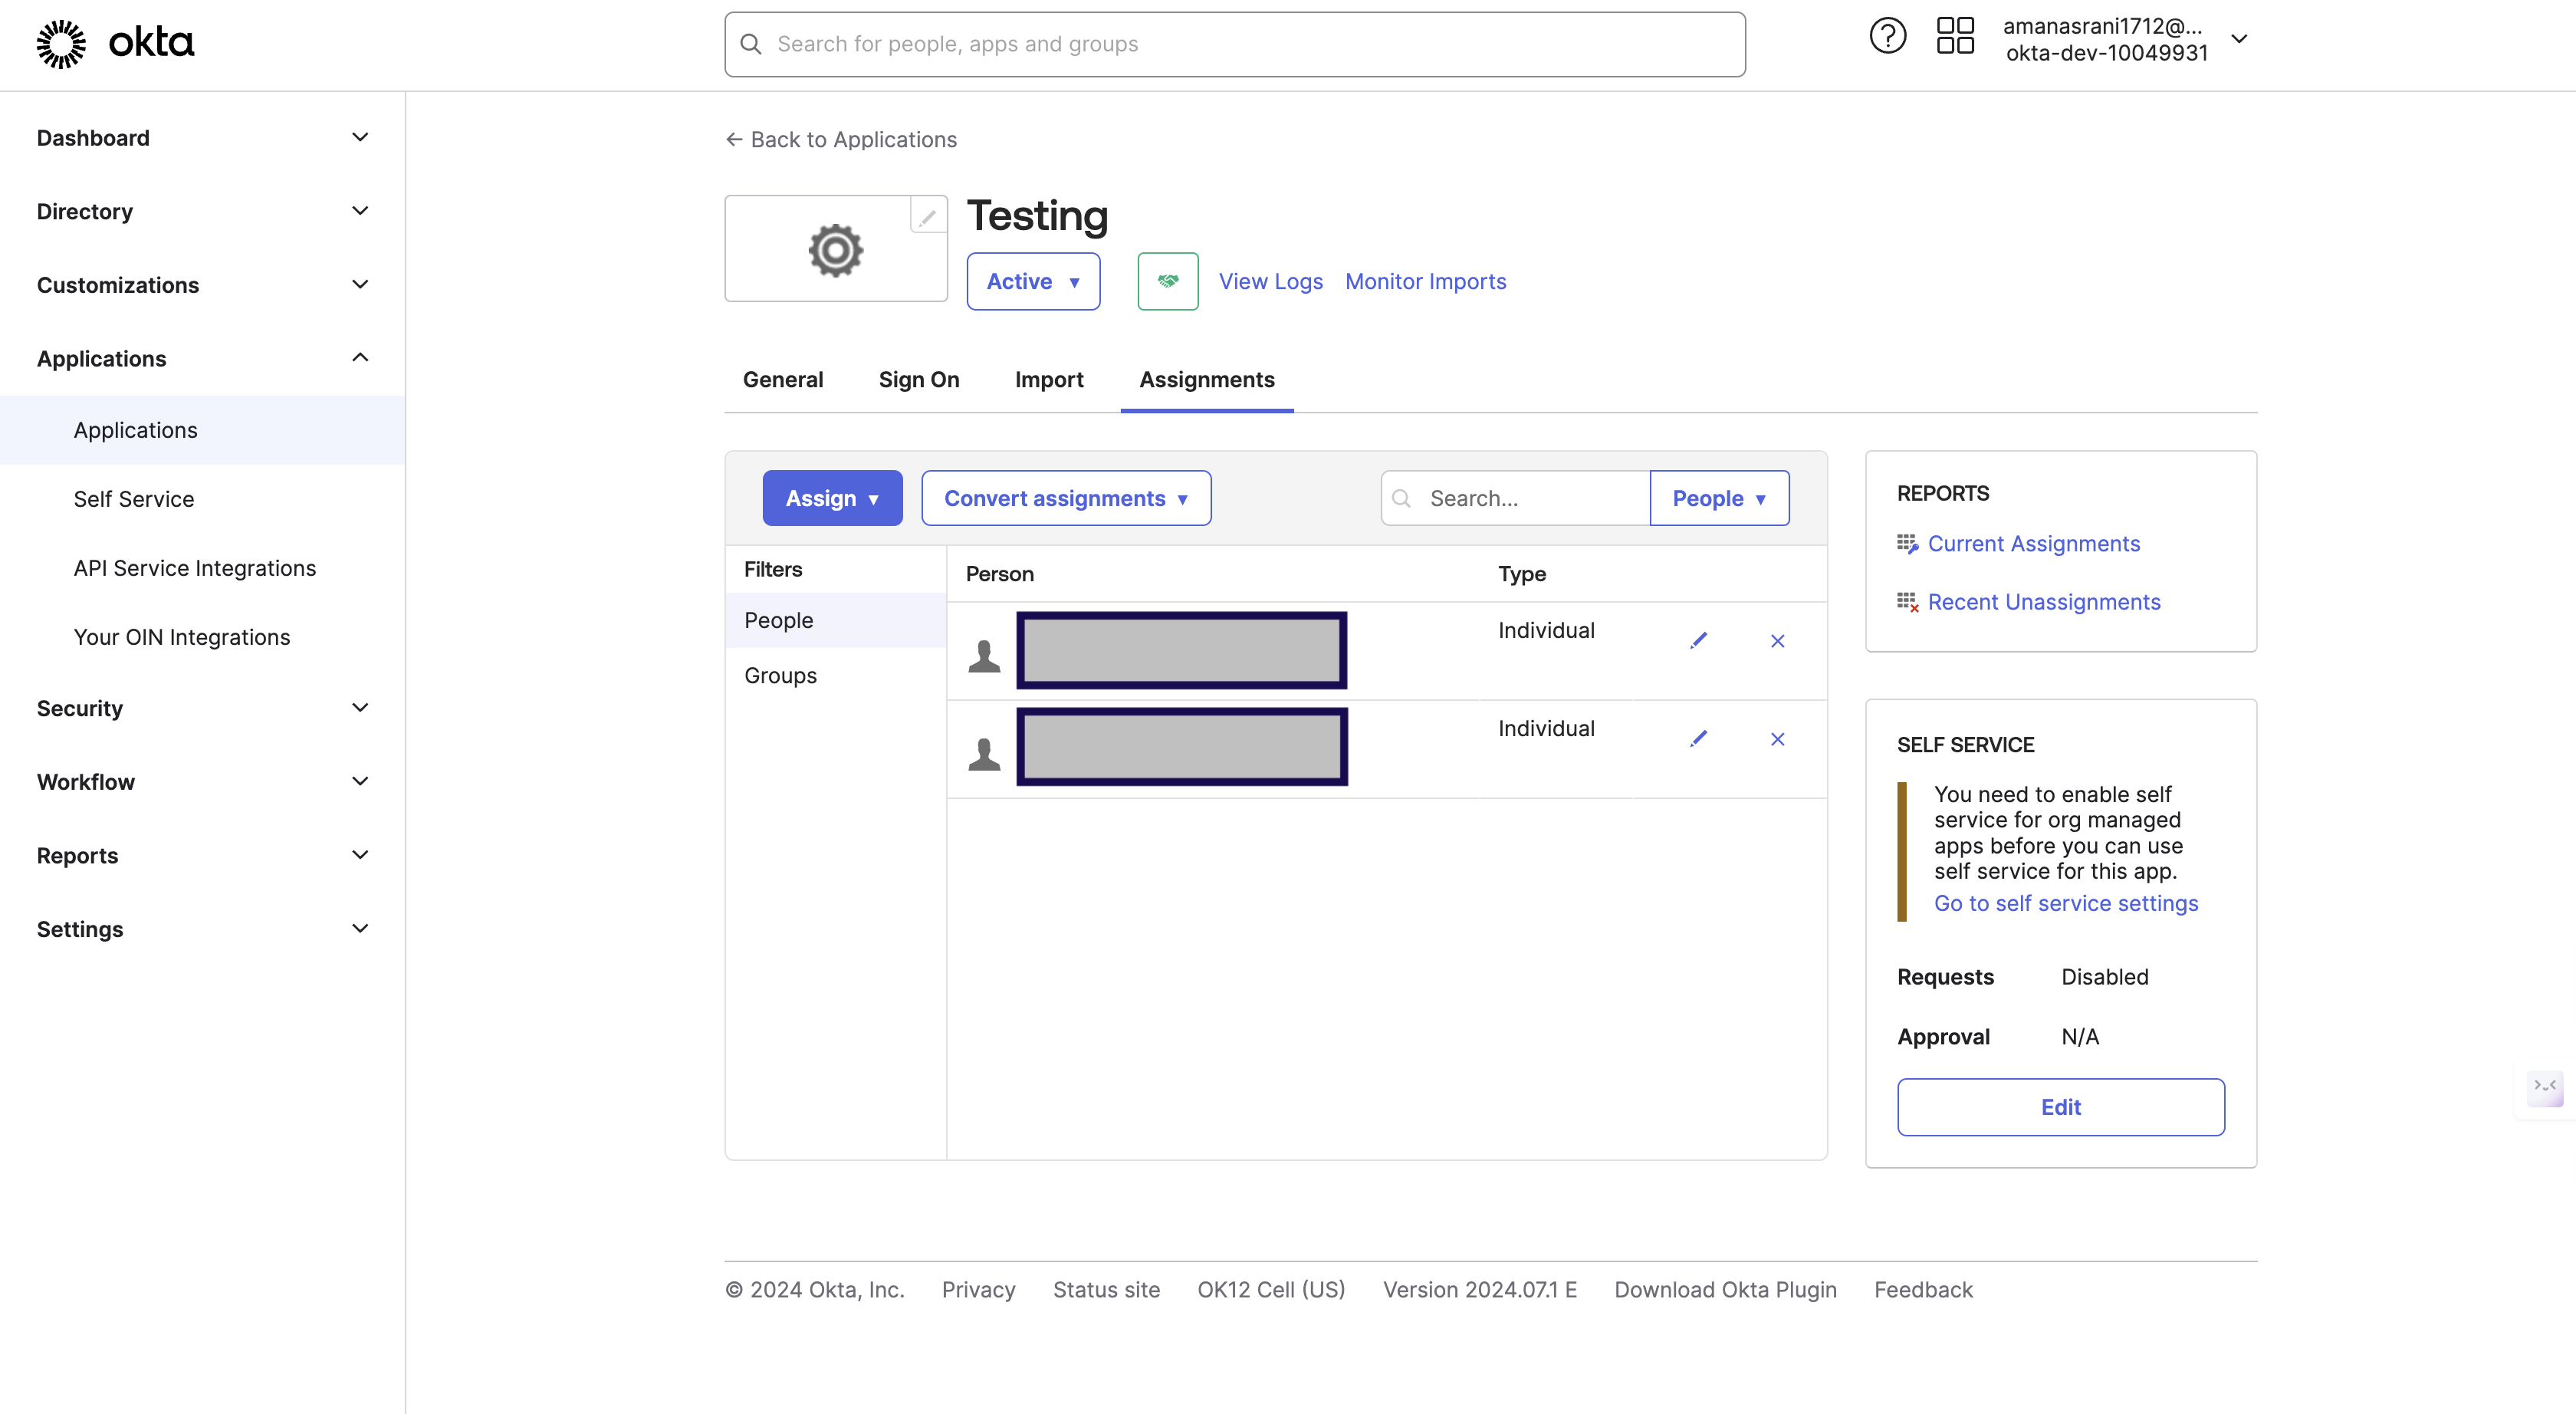
Task: Switch to the Sign On tab
Action: (x=918, y=380)
